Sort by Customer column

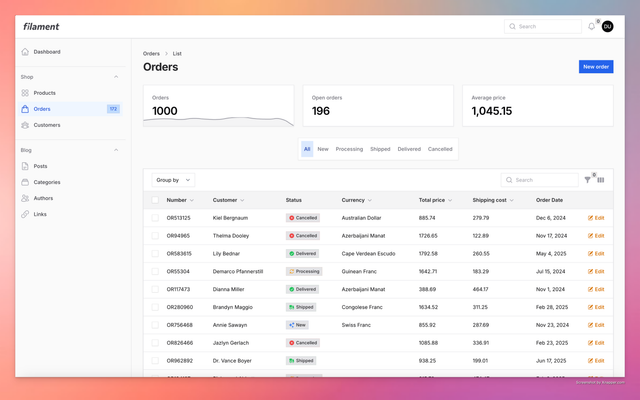click(229, 200)
